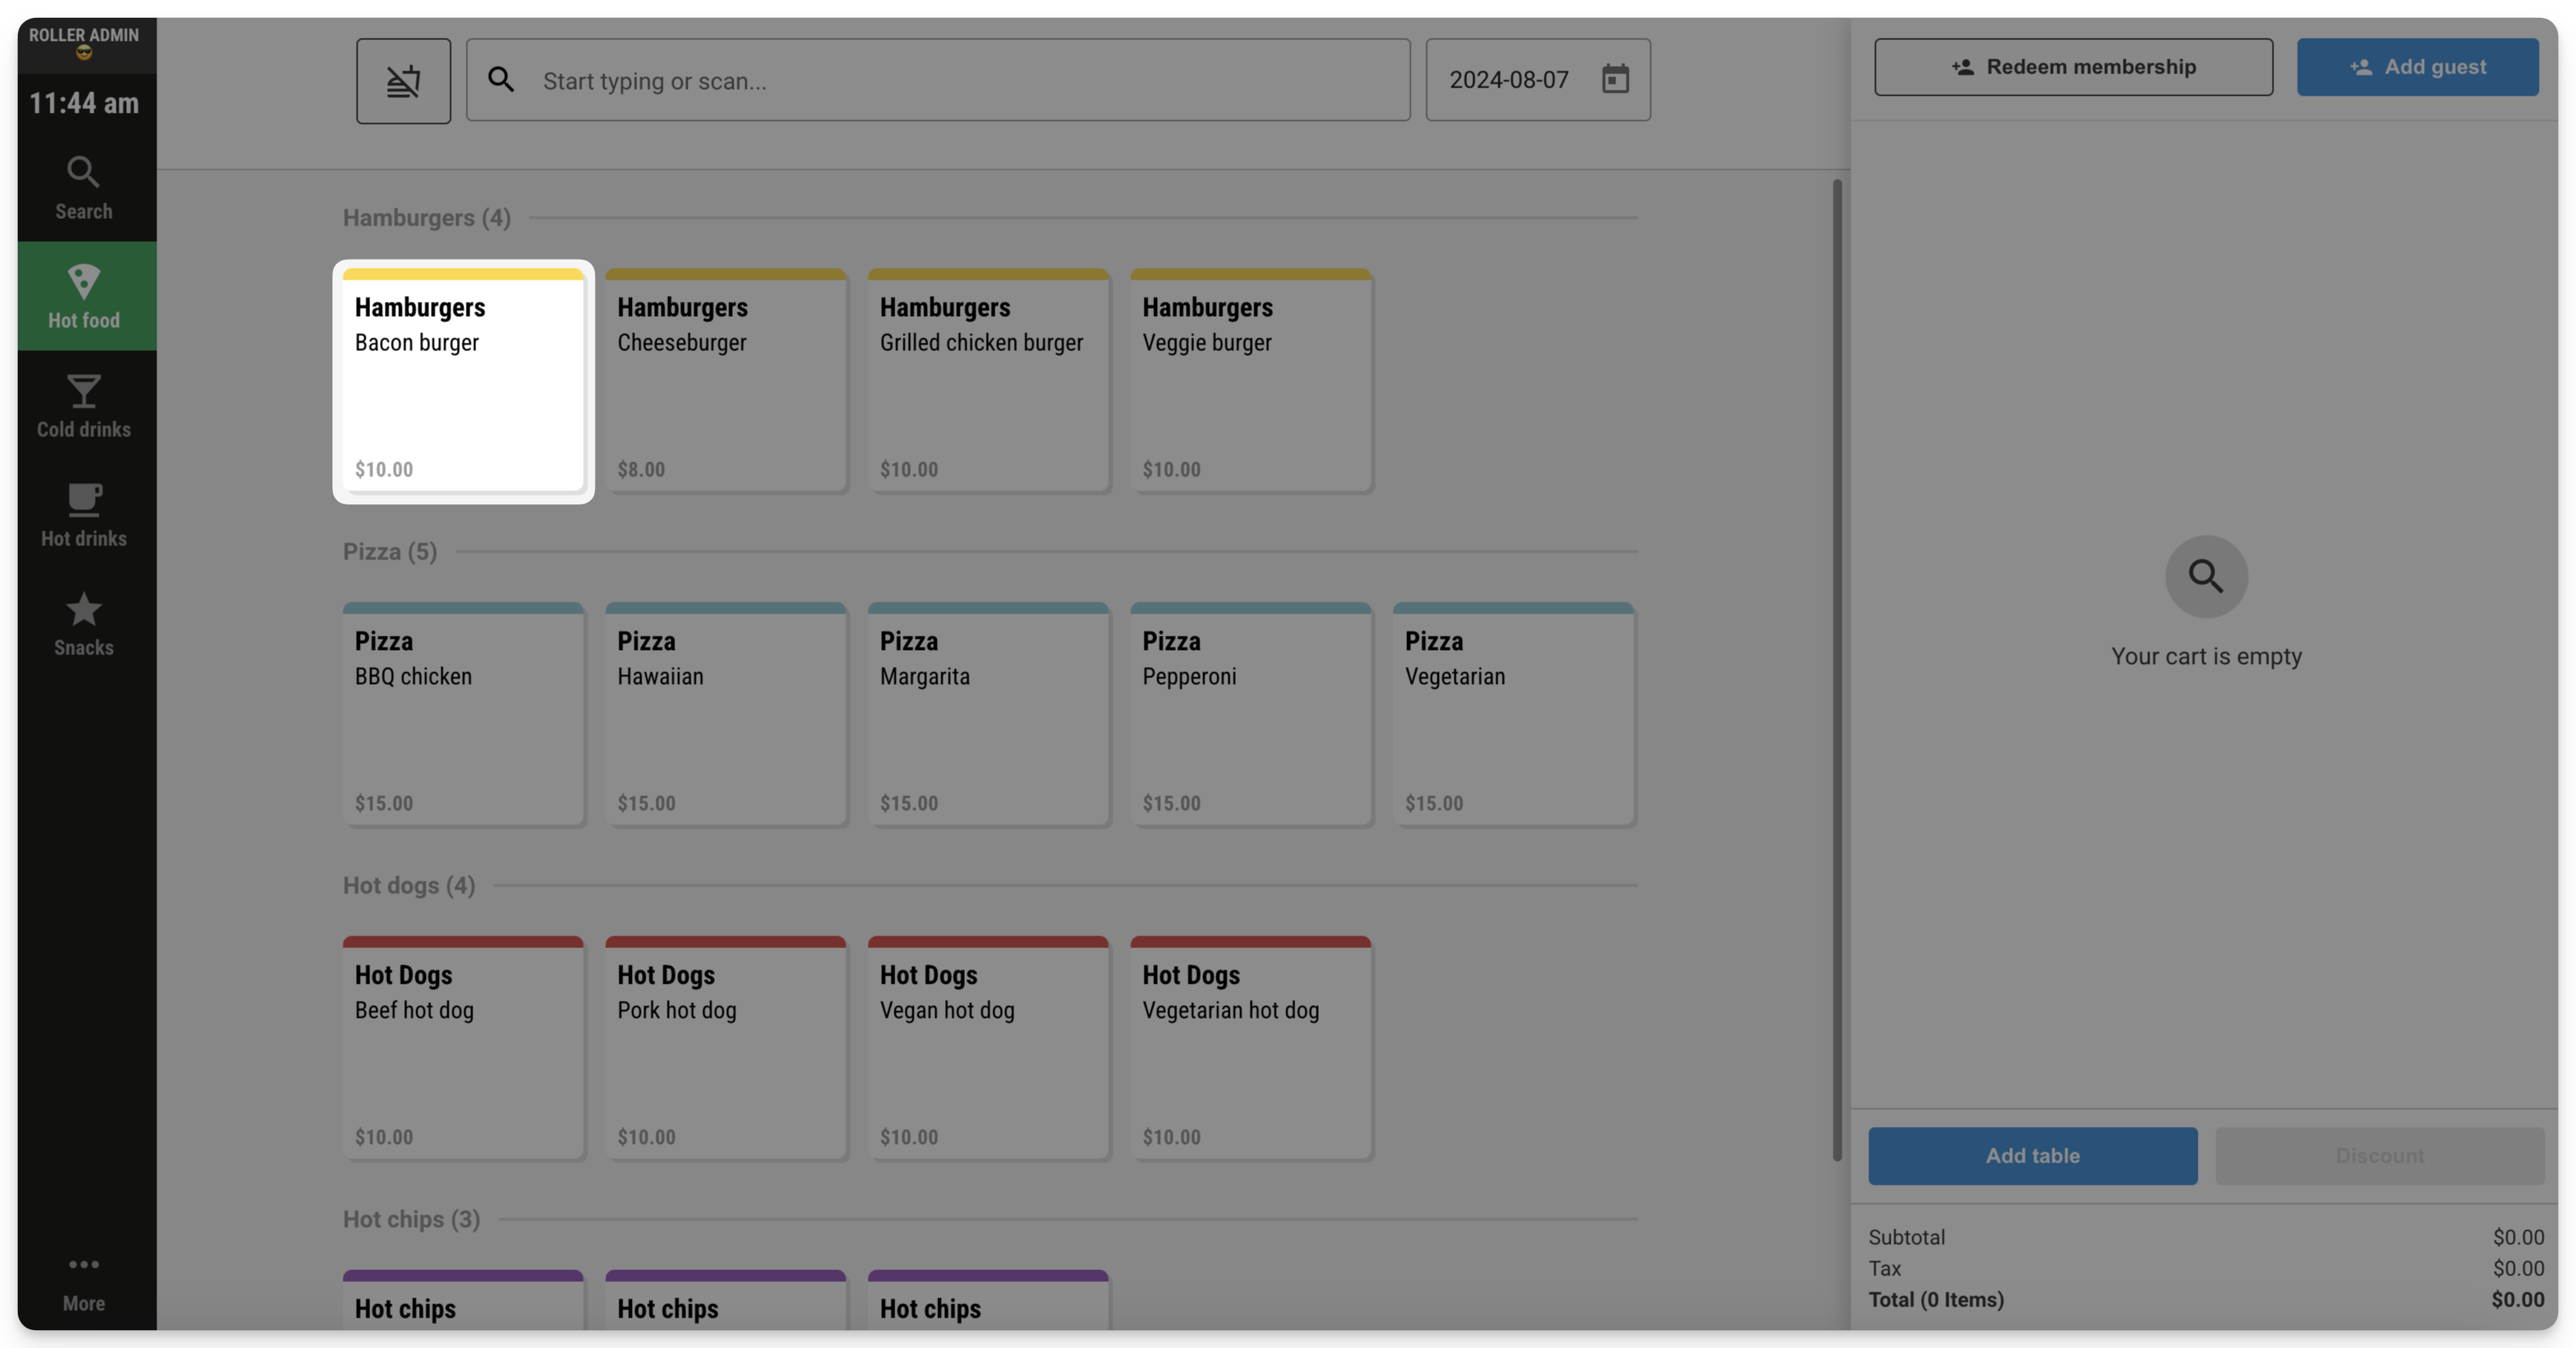Add BBQ chicken pizza to cart

coord(463,715)
